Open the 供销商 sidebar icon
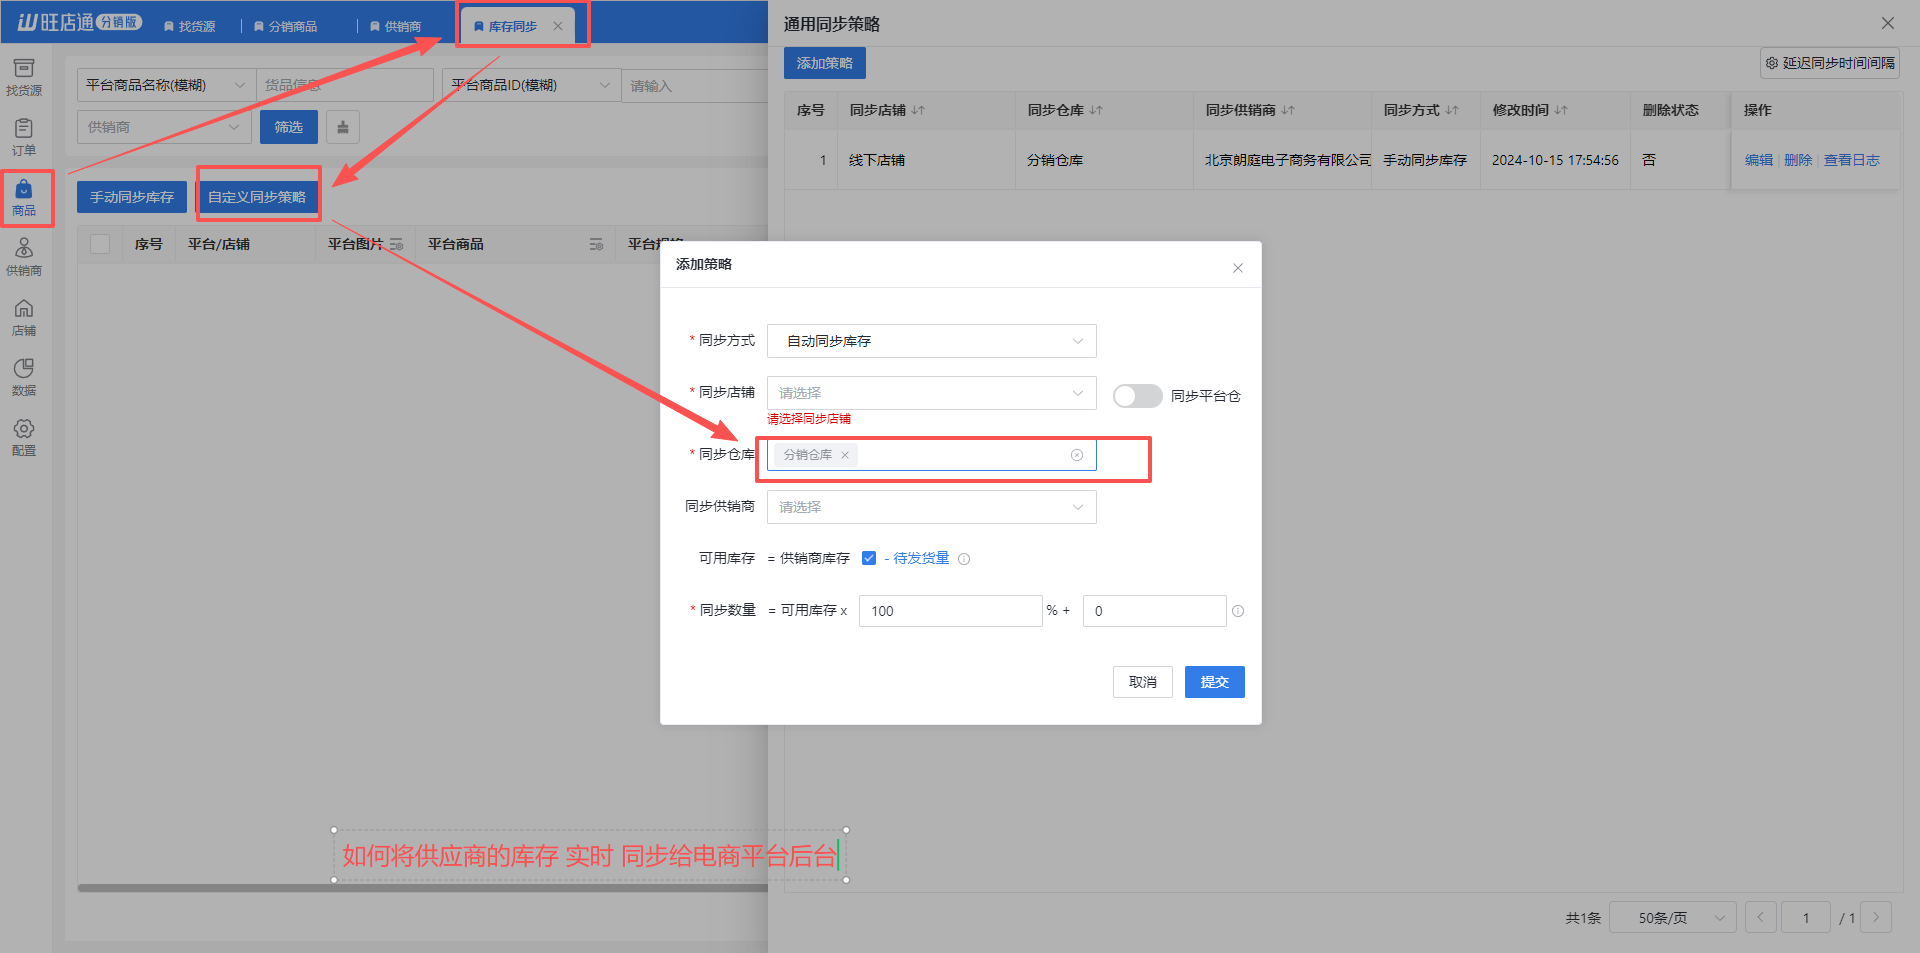1920x953 pixels. 24,257
